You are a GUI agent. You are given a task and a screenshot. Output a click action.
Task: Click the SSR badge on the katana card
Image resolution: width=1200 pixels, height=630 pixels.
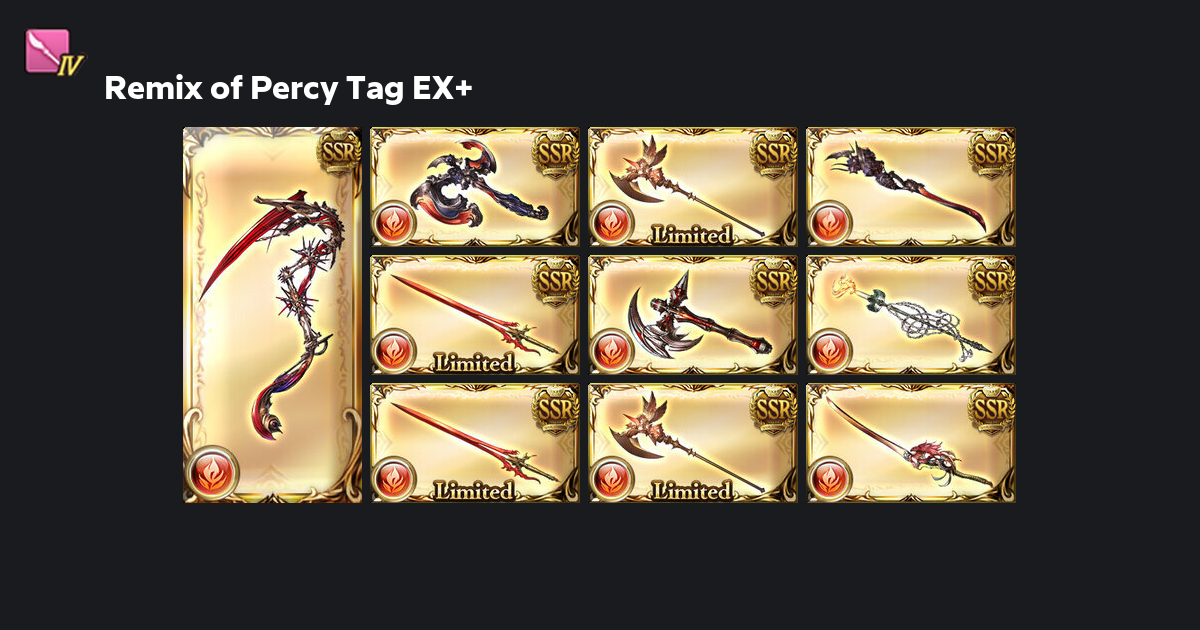click(x=992, y=407)
